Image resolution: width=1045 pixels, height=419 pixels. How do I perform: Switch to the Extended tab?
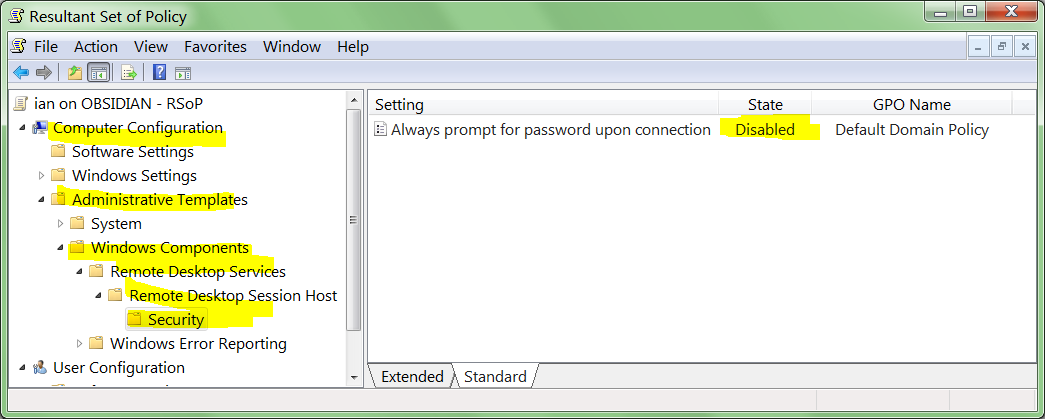(x=412, y=377)
